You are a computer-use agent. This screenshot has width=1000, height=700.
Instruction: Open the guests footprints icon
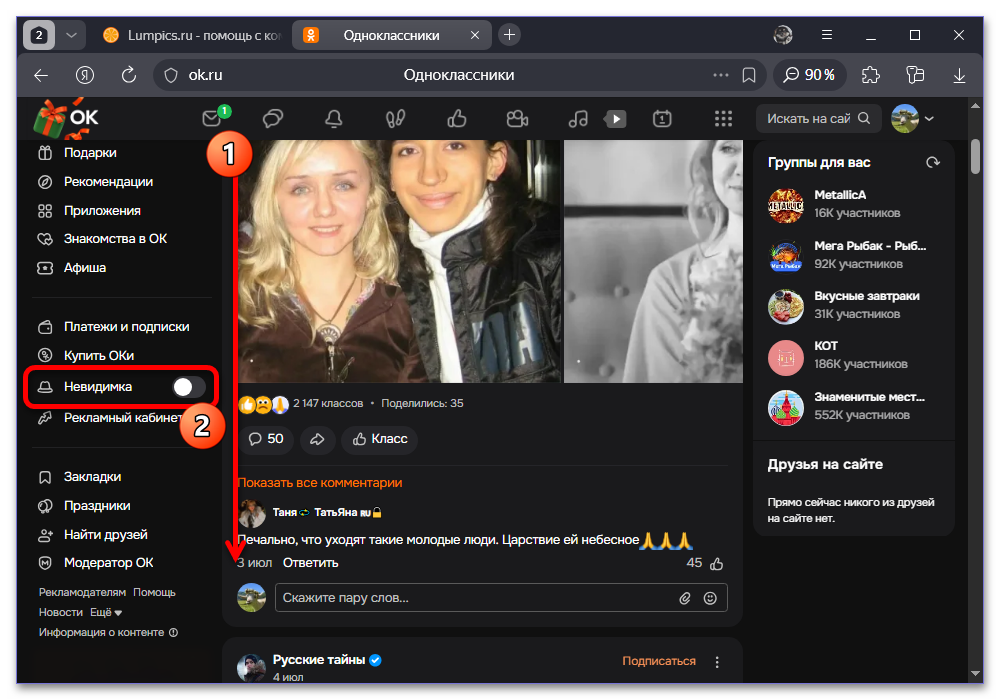pos(395,119)
